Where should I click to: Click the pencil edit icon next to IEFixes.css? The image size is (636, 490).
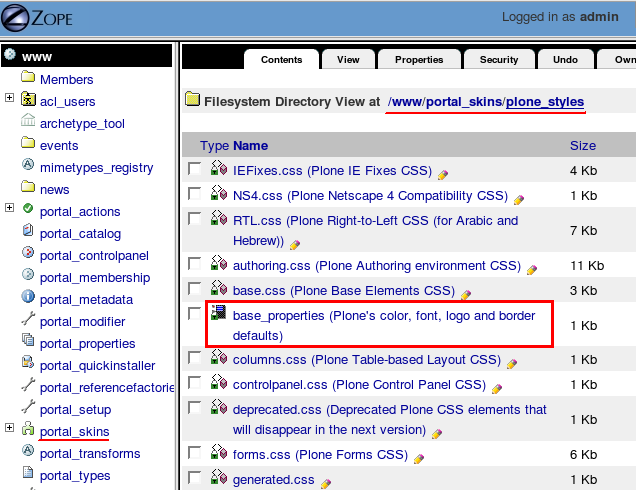tap(443, 175)
